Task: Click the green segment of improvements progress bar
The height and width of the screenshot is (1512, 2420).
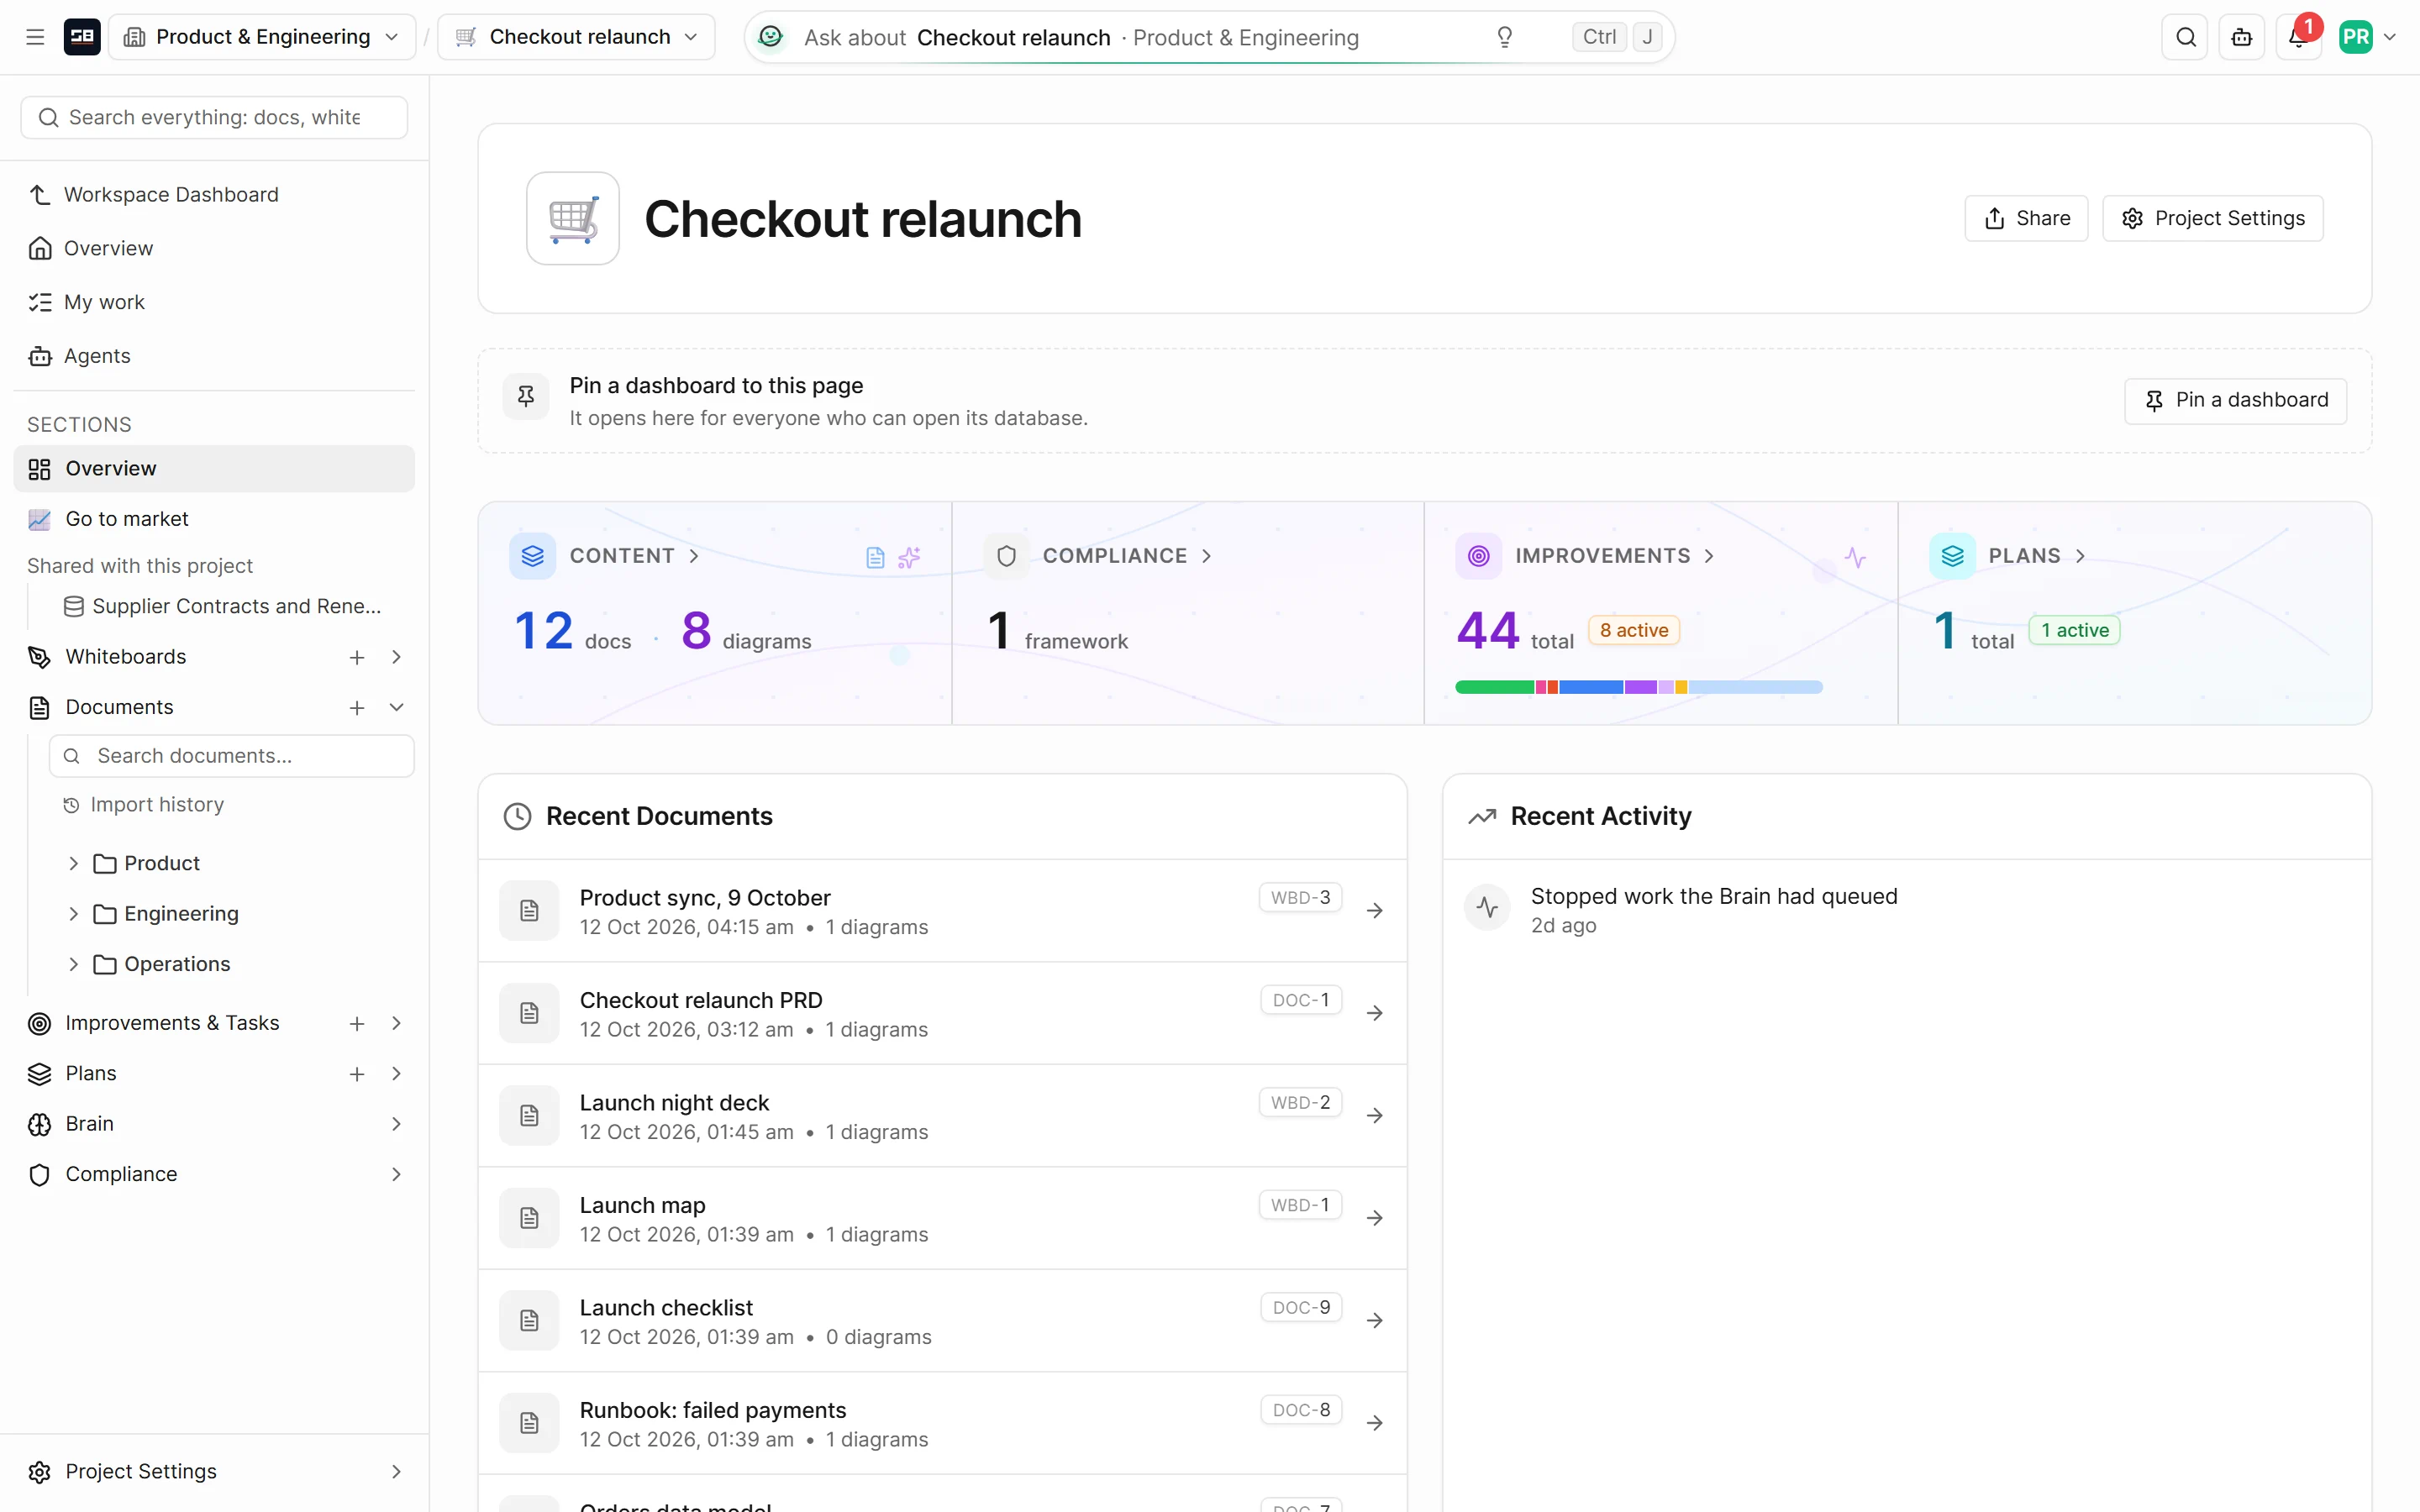Action: coord(1494,687)
